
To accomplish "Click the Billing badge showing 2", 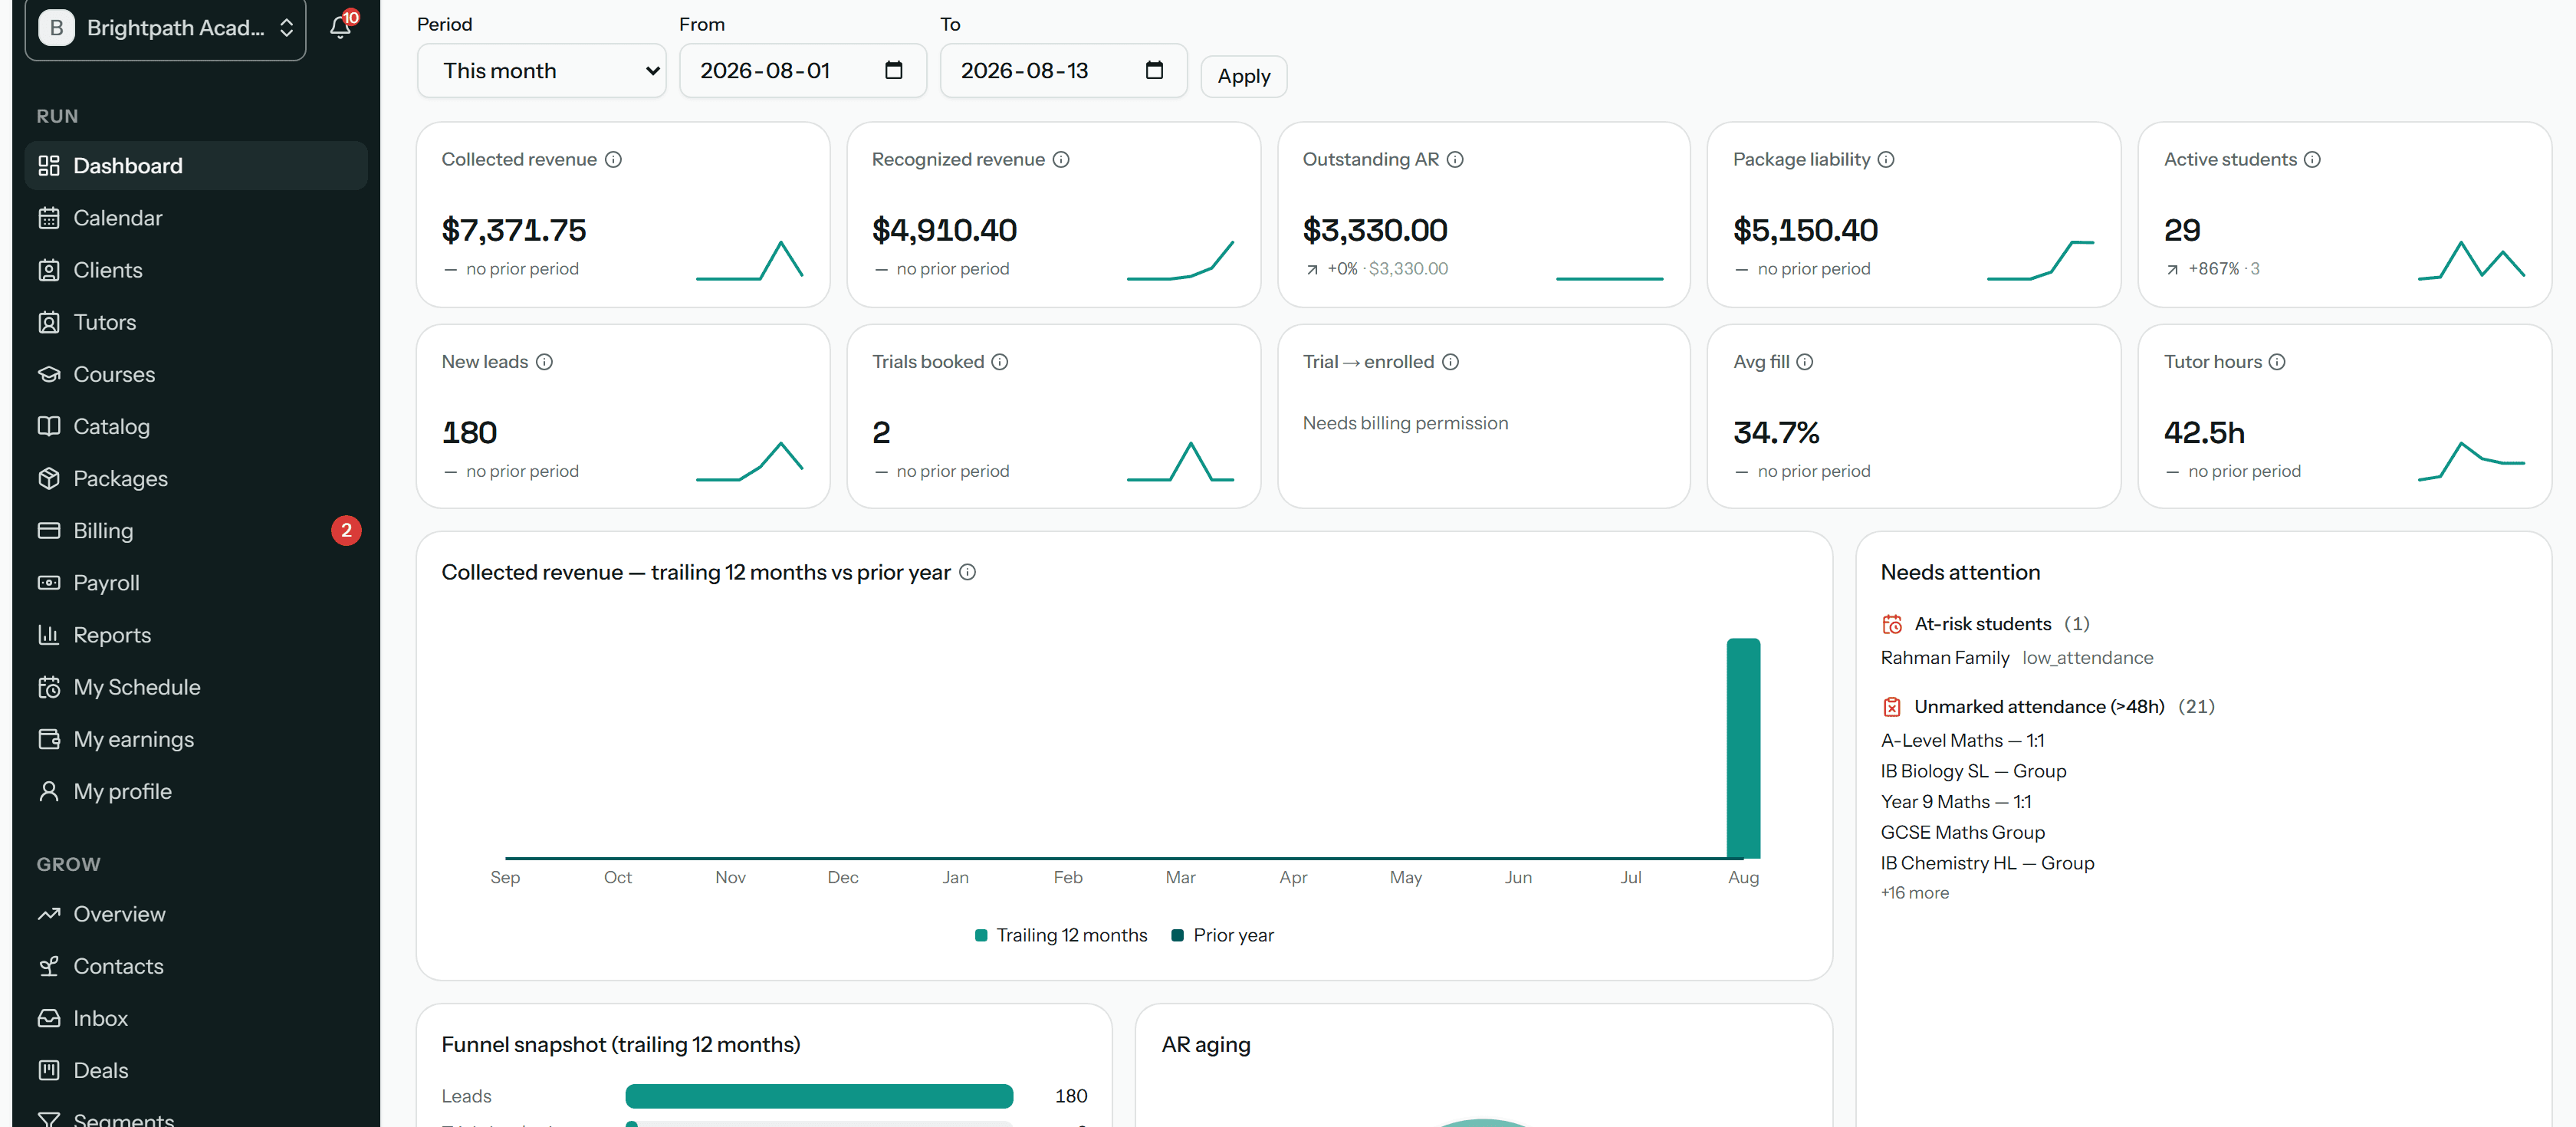I will point(346,531).
